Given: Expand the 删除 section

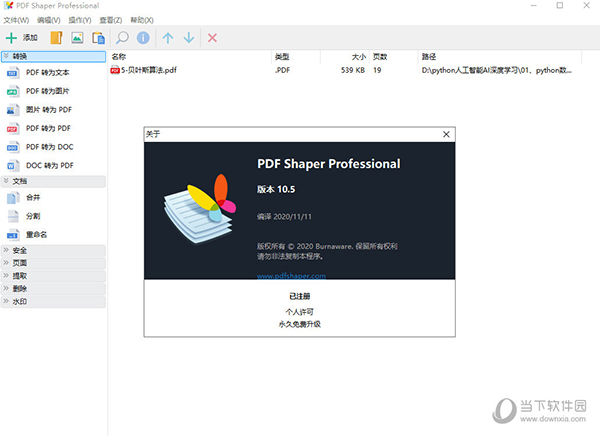Looking at the screenshot, I should [54, 289].
